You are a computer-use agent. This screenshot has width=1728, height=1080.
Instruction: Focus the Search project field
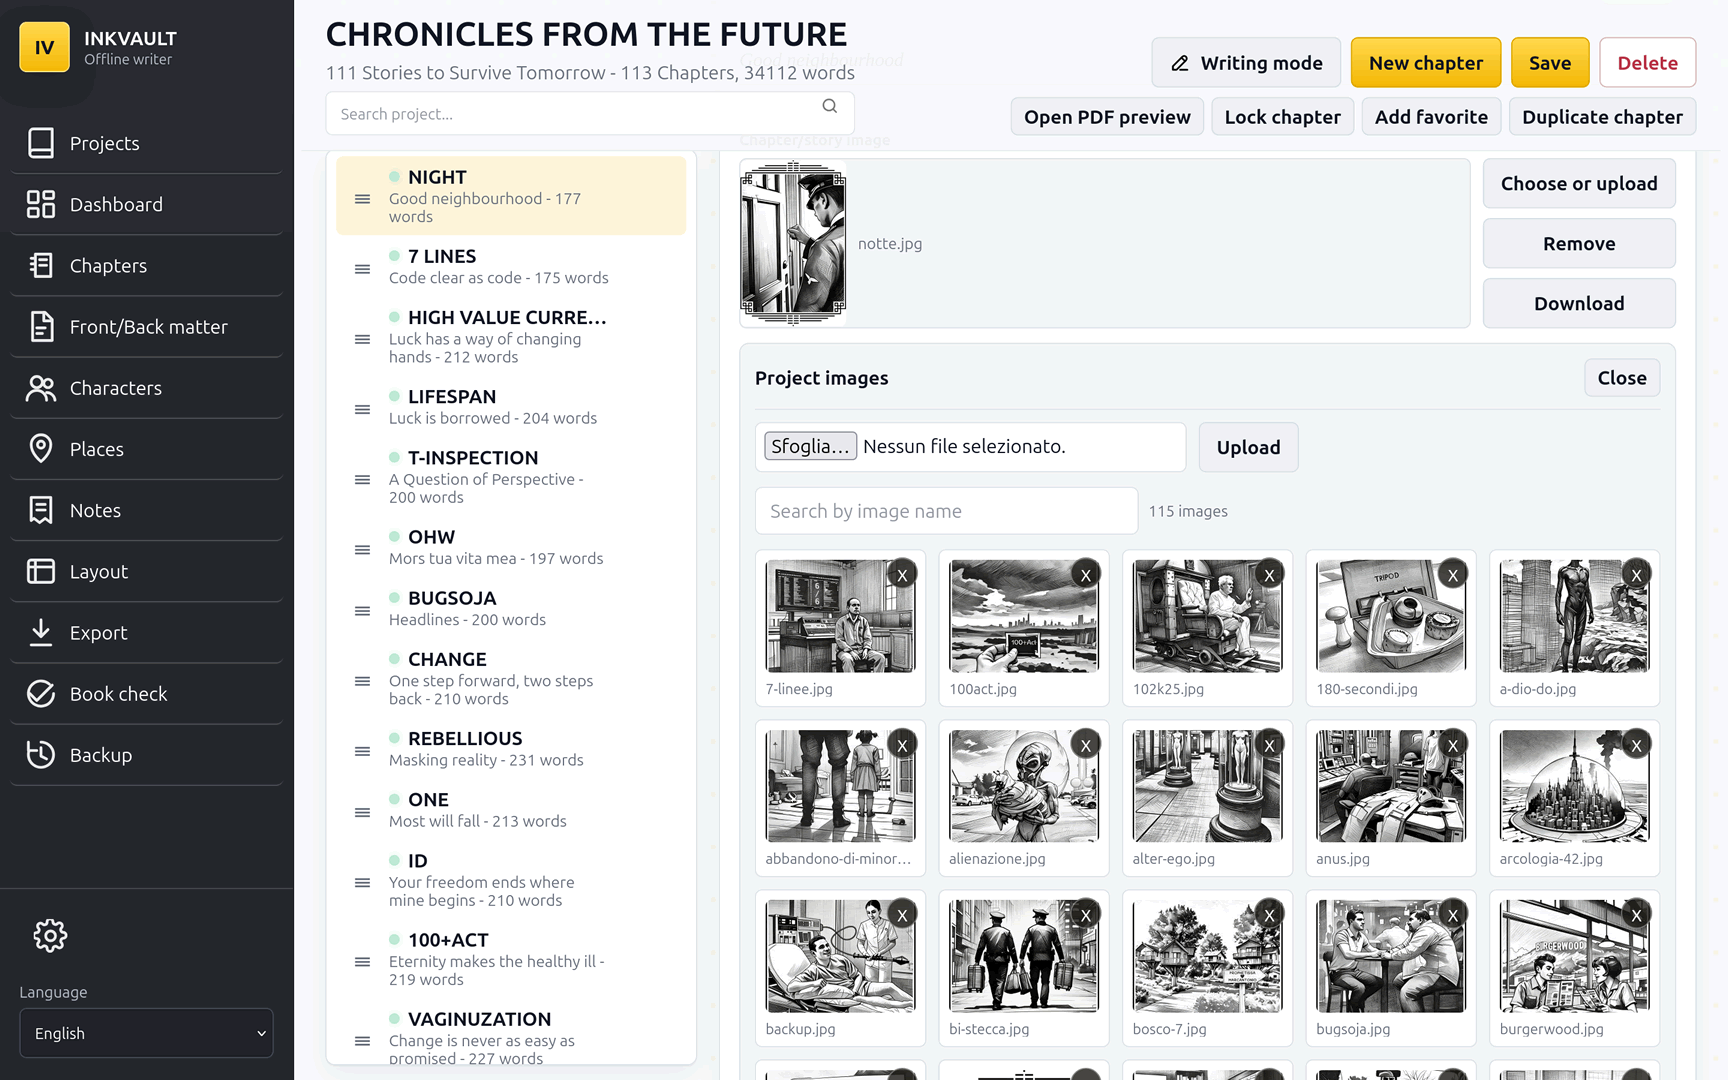point(590,114)
